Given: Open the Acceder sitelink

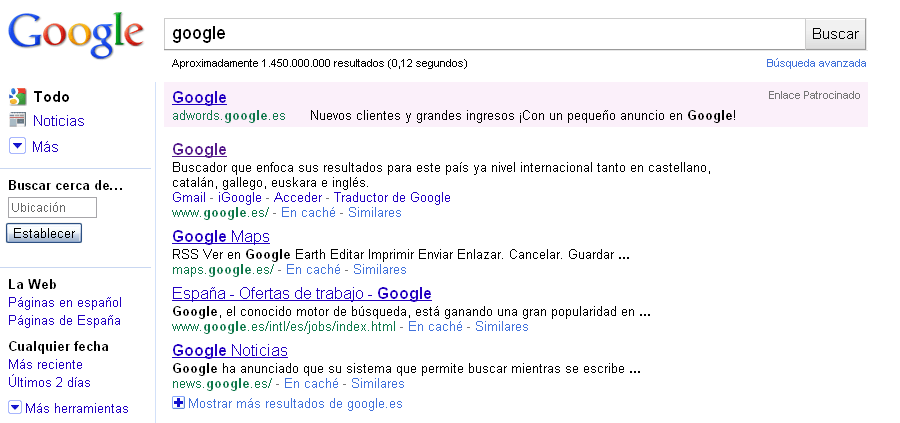Looking at the screenshot, I should tap(298, 197).
